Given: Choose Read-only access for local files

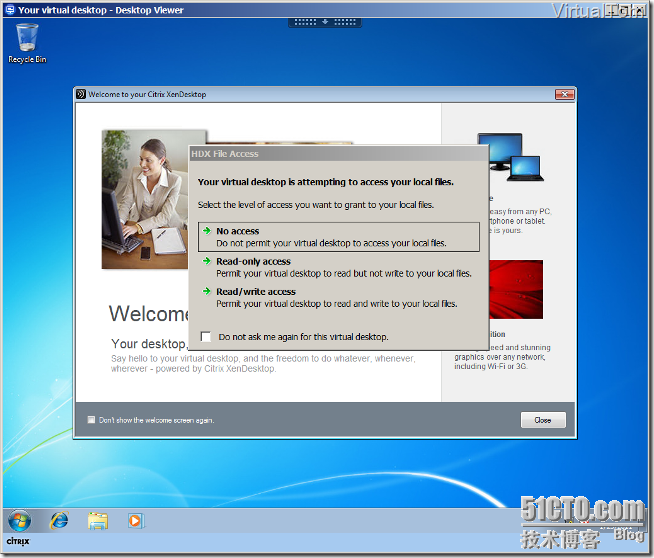Looking at the screenshot, I should [337, 267].
